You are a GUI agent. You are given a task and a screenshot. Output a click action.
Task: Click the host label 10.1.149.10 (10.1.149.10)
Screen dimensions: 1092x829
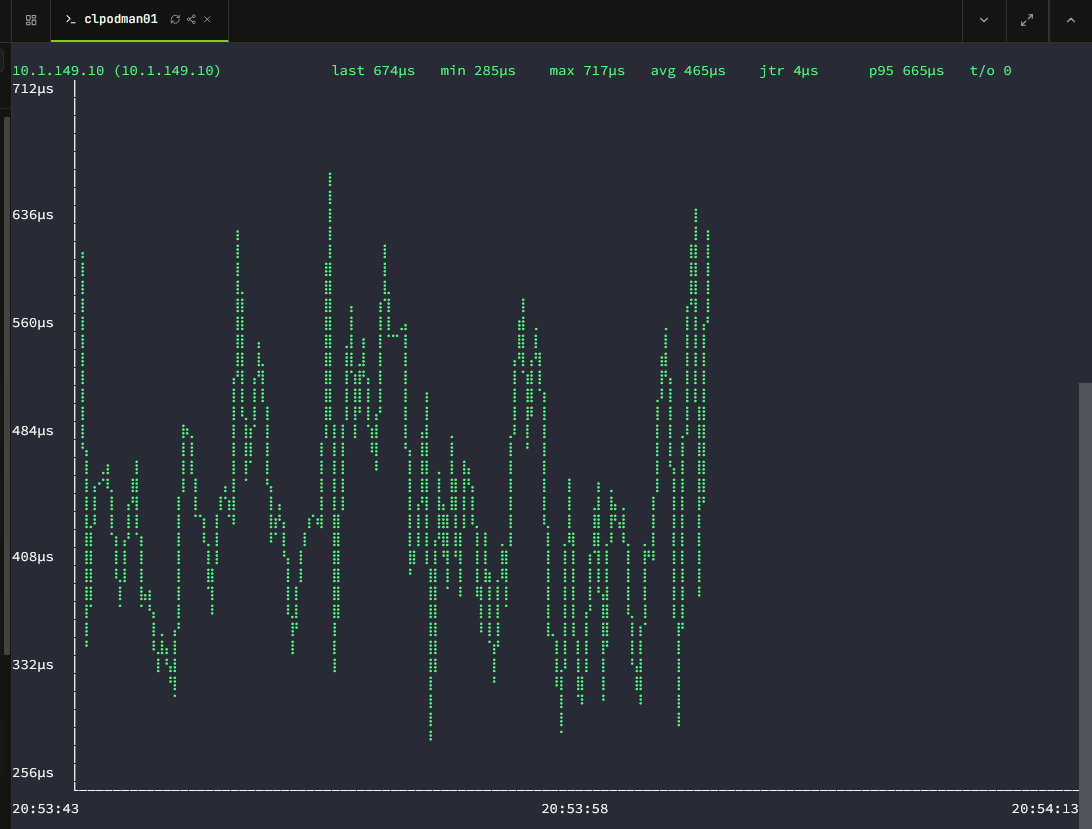click(x=116, y=70)
